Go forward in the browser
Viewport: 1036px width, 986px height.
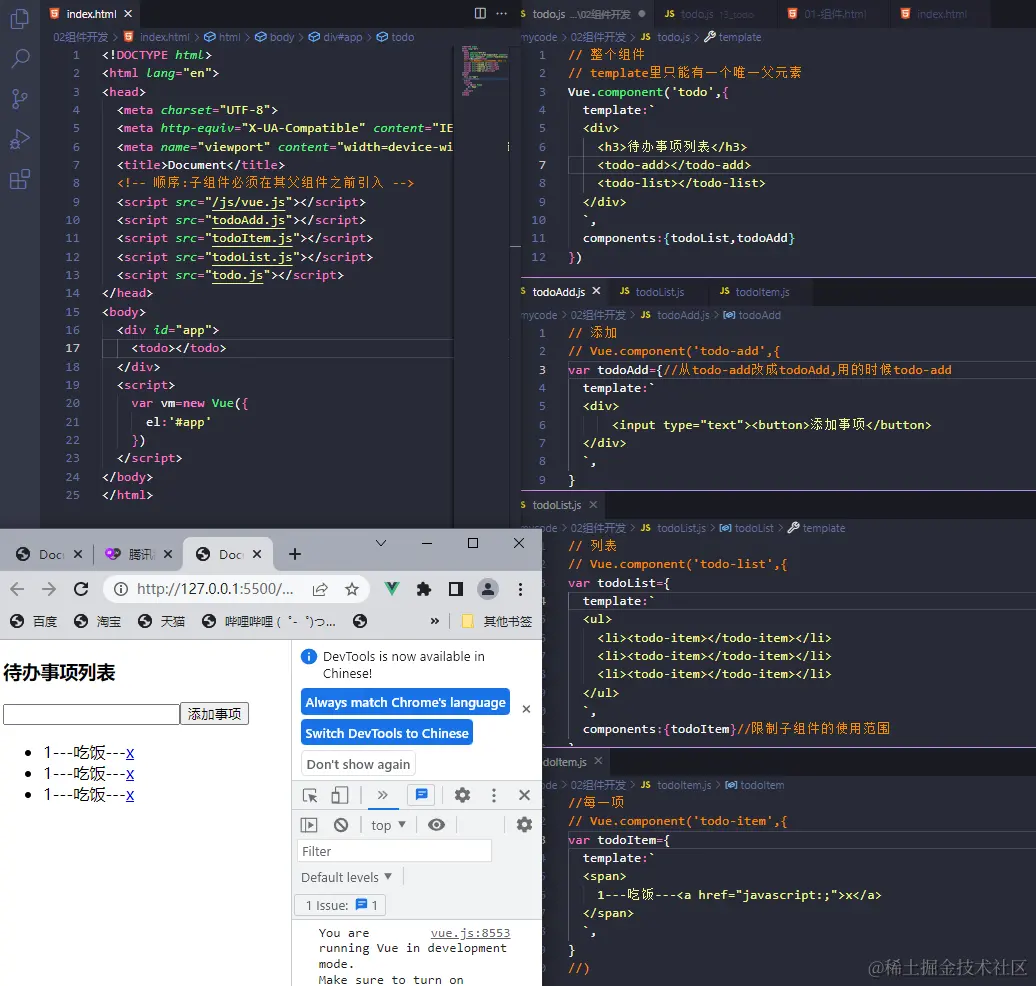click(49, 589)
